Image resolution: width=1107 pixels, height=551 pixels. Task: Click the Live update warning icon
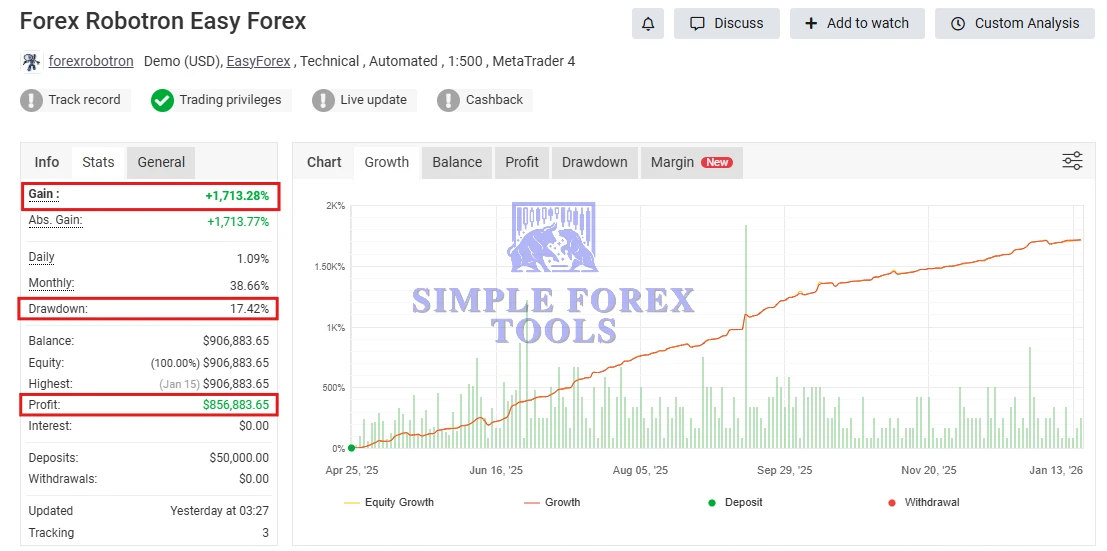pyautogui.click(x=323, y=100)
